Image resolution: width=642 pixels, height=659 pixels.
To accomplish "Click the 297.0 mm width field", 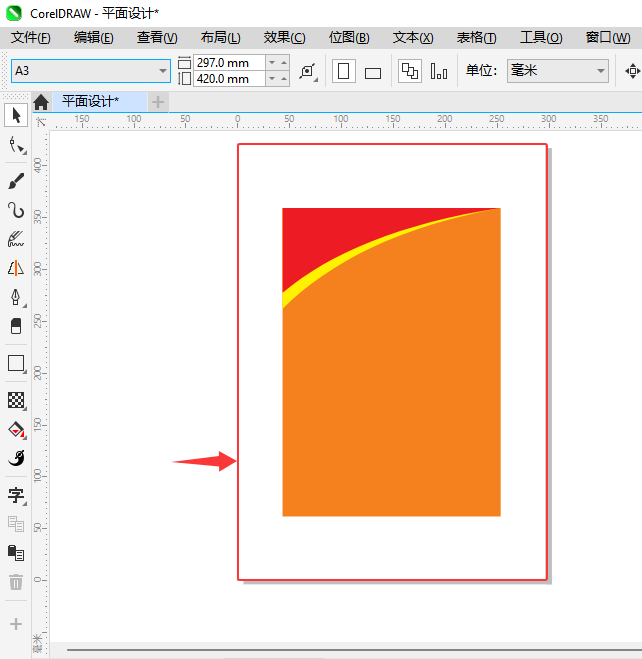I will pos(229,63).
